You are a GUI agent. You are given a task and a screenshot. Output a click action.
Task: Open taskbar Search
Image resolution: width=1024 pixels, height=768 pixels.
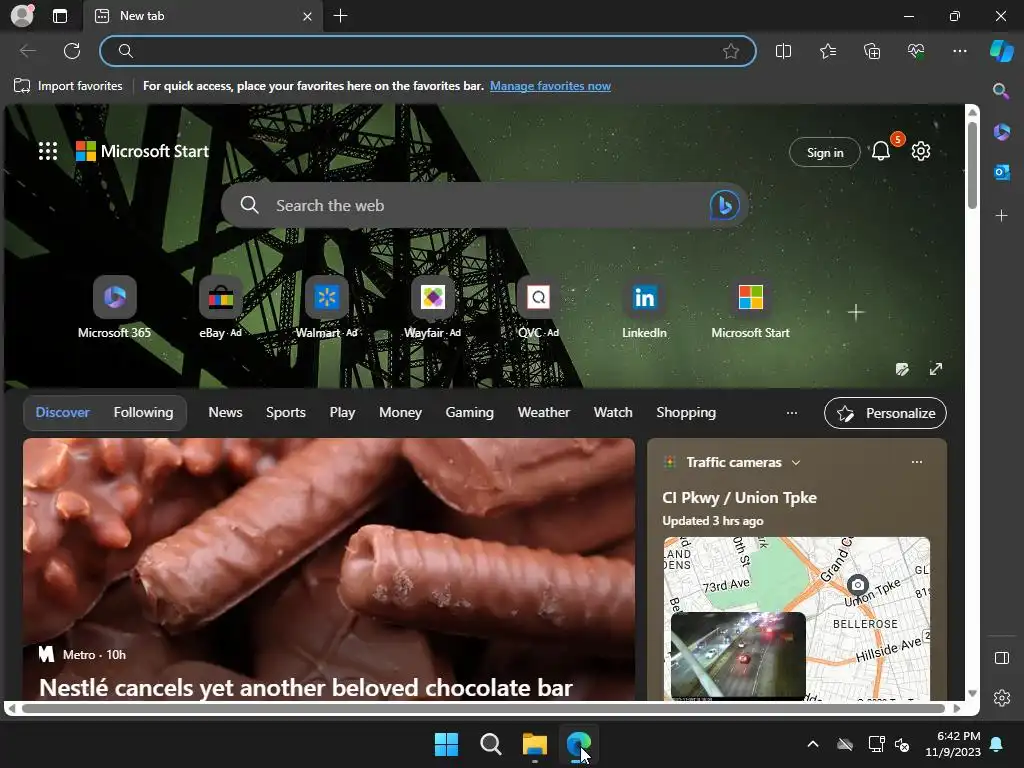coord(490,744)
